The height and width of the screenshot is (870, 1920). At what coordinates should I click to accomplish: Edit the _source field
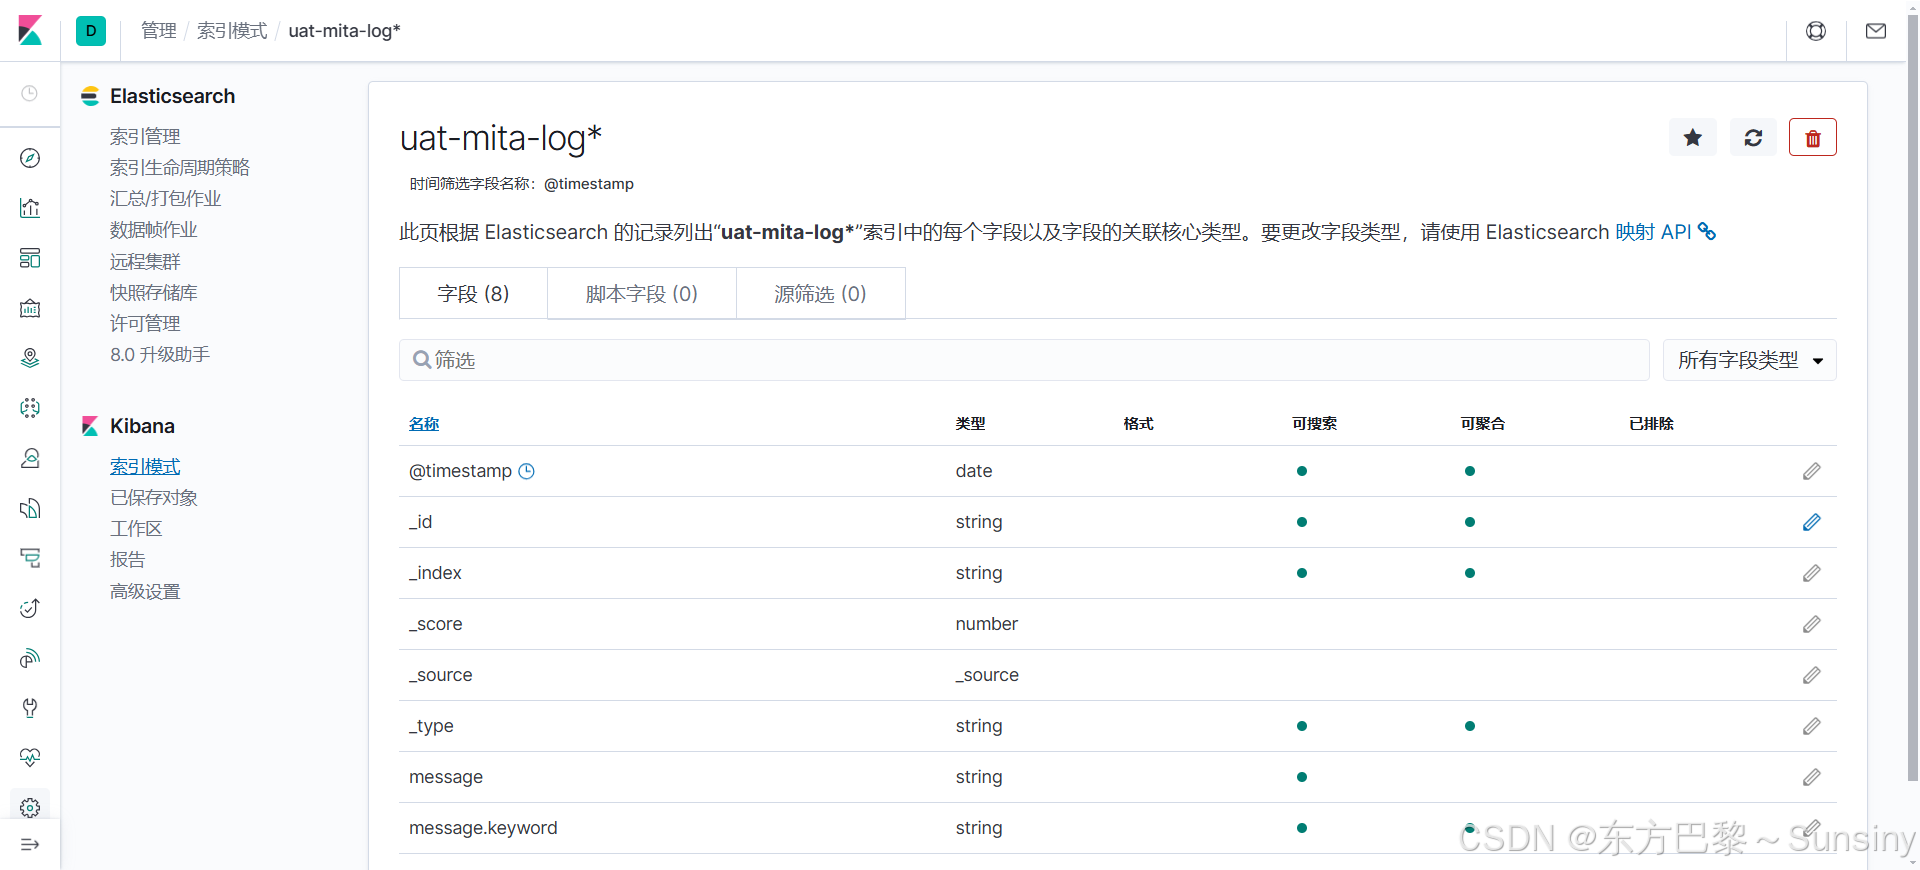[1812, 675]
